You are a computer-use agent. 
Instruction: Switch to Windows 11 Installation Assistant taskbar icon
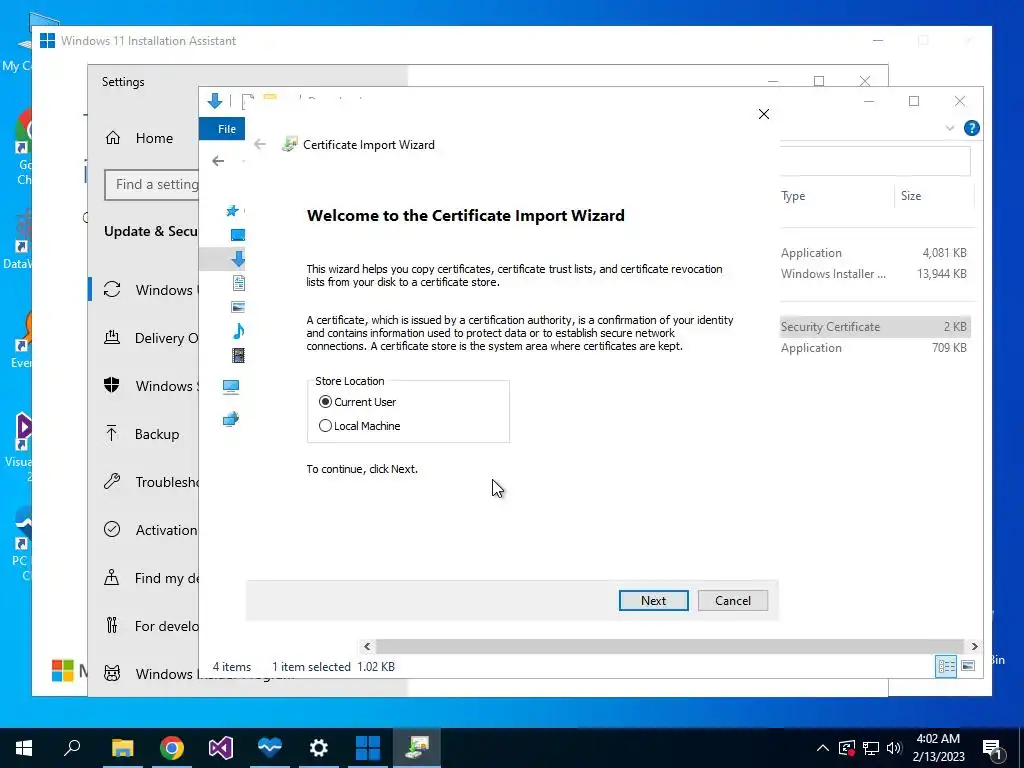point(368,748)
